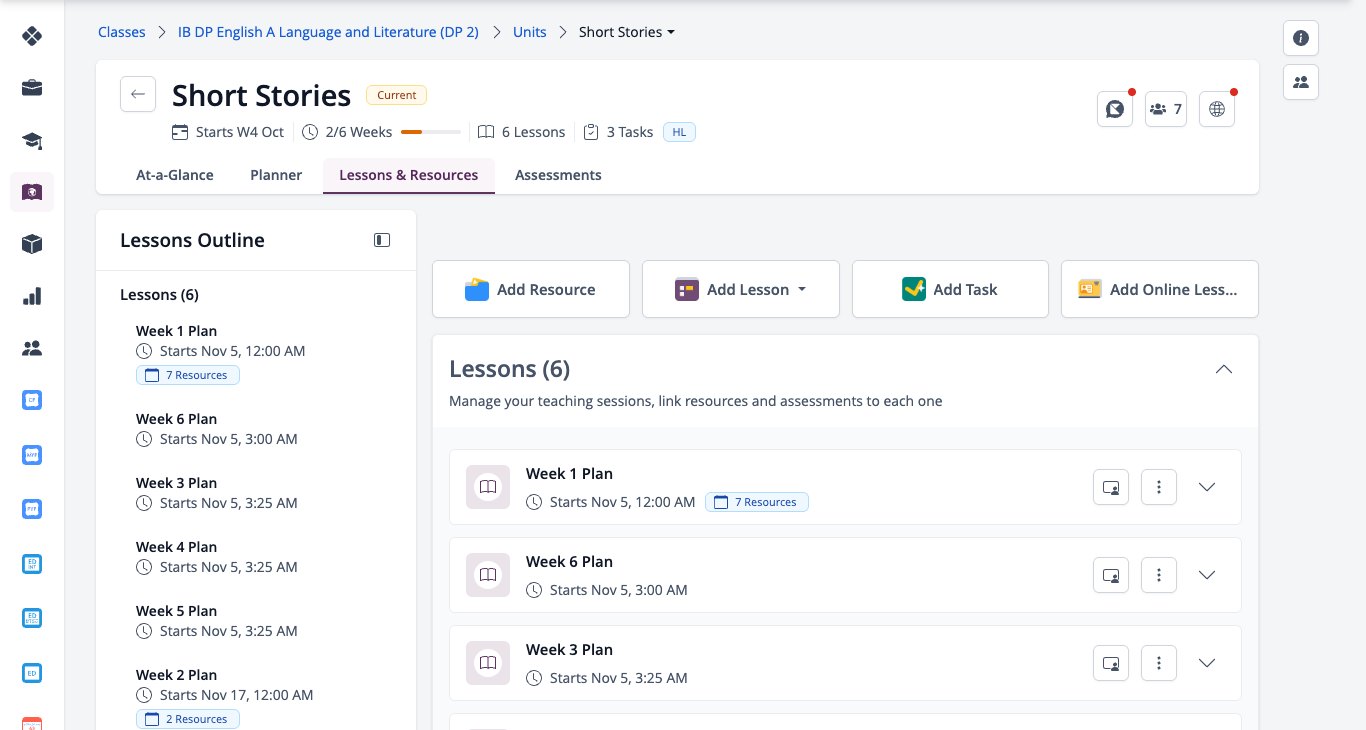The height and width of the screenshot is (730, 1366).
Task: Click the globe icon in unit header
Action: pos(1217,109)
